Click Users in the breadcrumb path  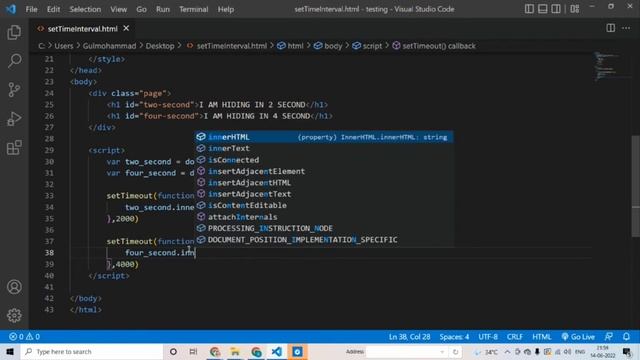point(64,46)
